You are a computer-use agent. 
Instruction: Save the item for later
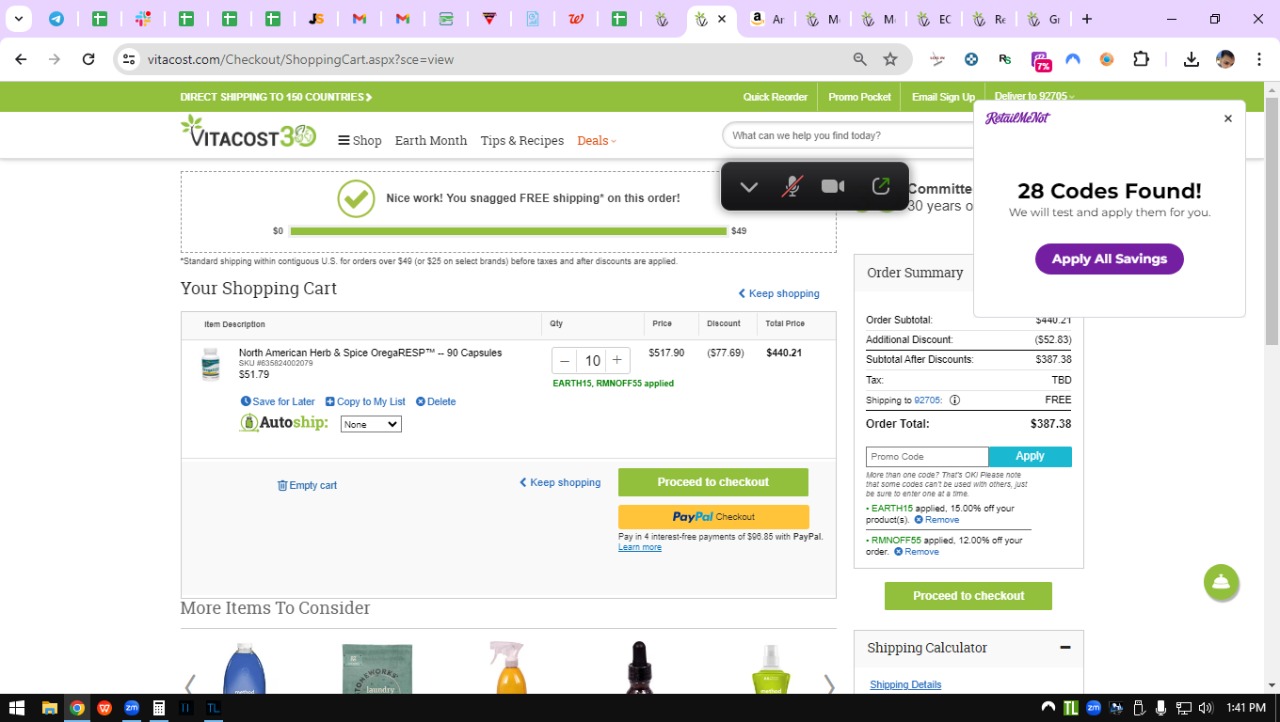278,402
